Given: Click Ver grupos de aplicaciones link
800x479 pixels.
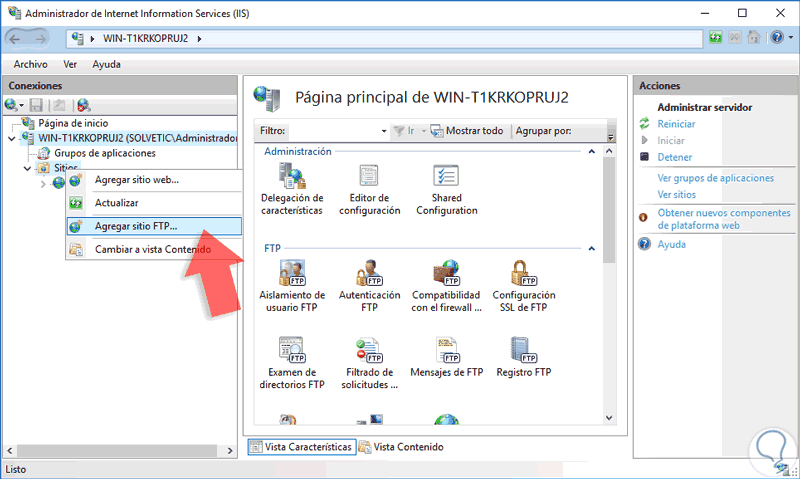Looking at the screenshot, I should (715, 178).
